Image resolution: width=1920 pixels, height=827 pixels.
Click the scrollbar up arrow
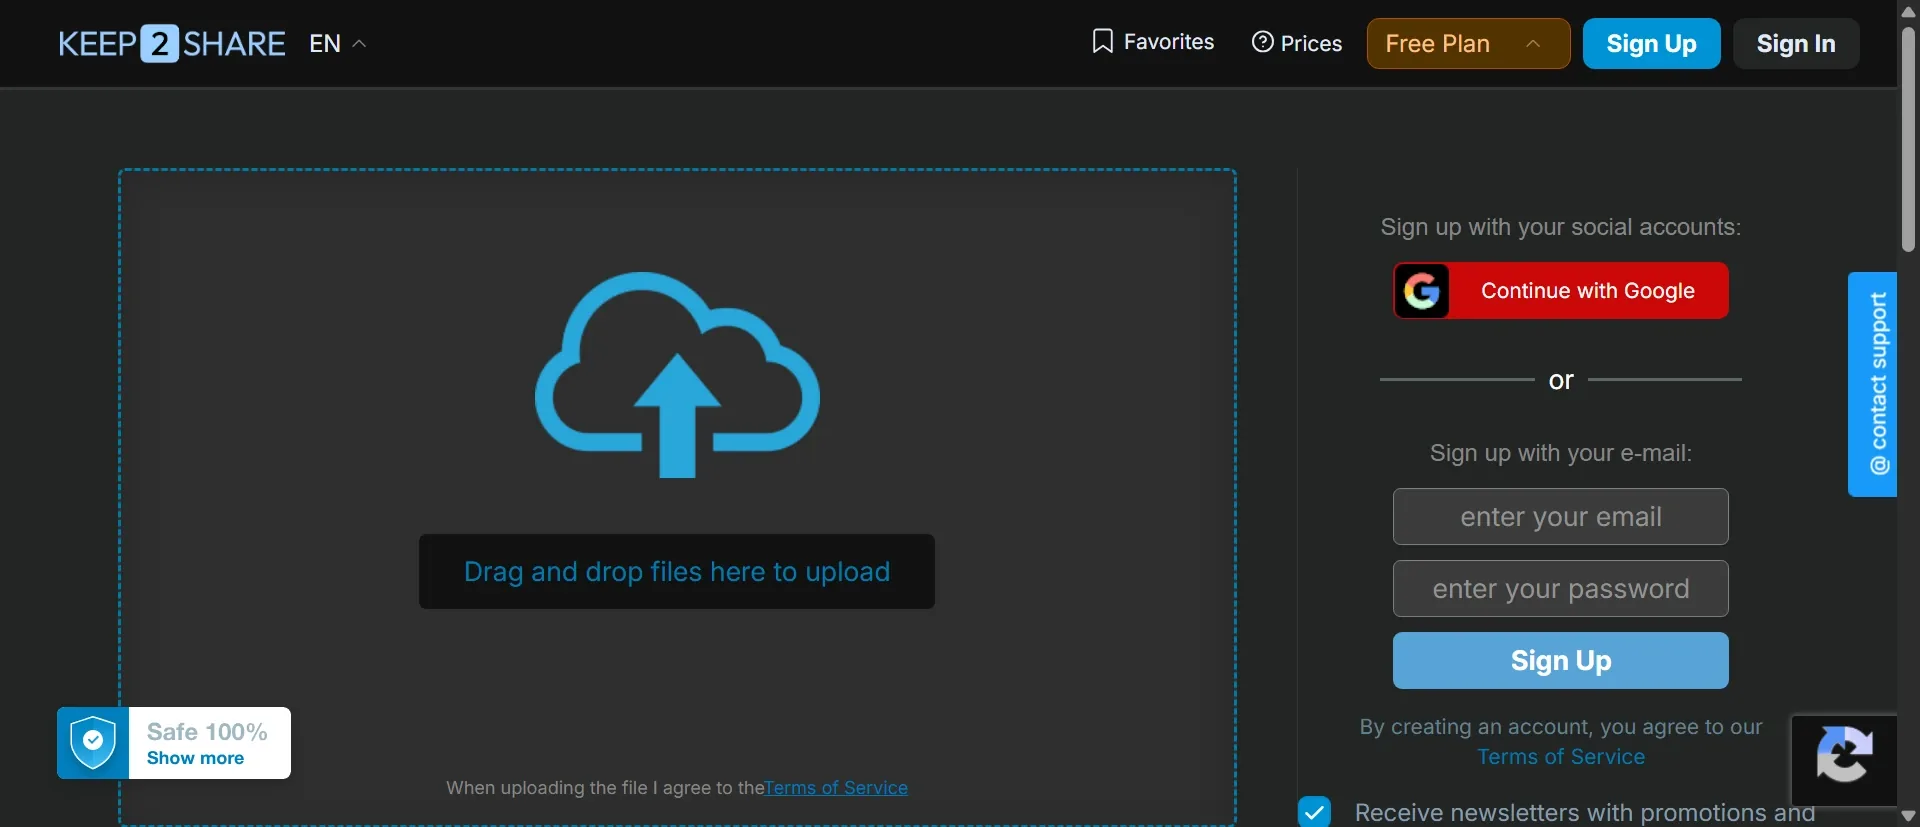1908,11
